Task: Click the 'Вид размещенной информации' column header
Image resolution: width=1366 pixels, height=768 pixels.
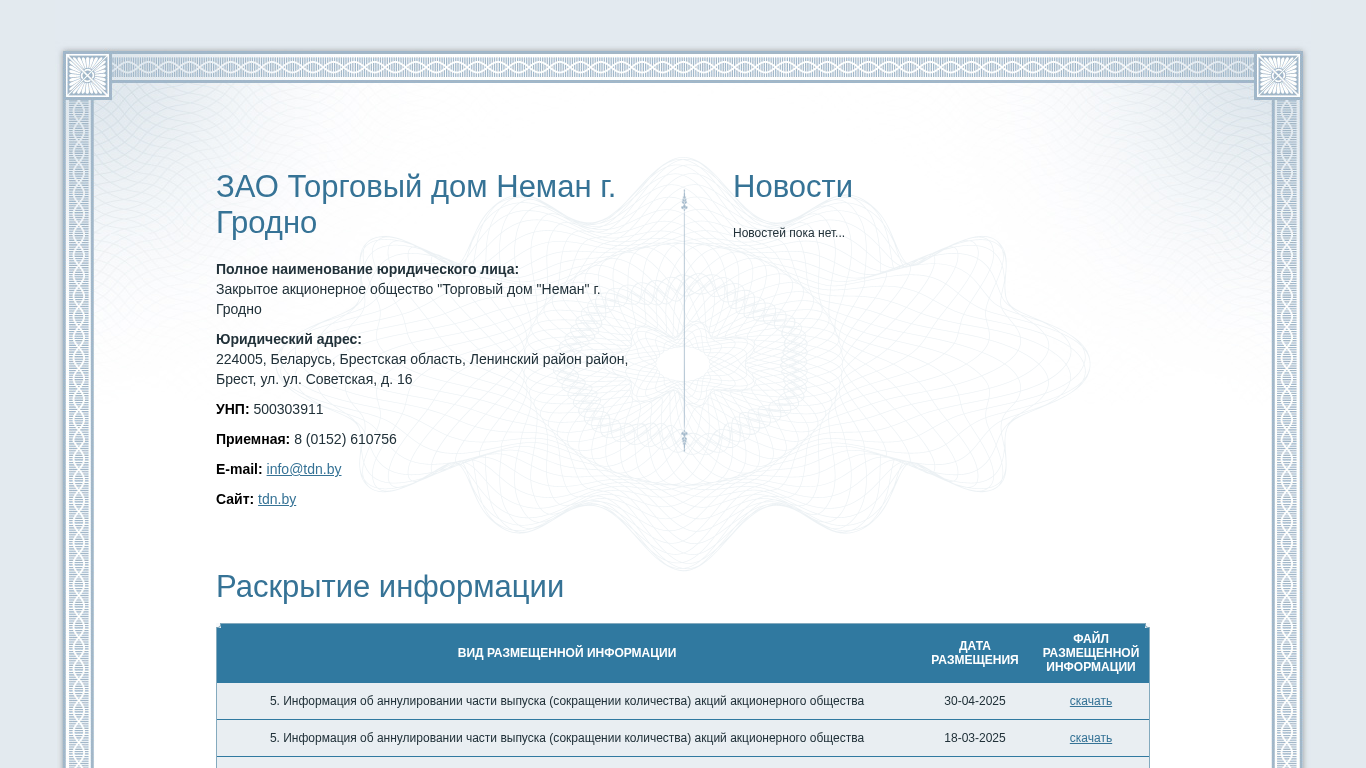Action: [x=566, y=653]
